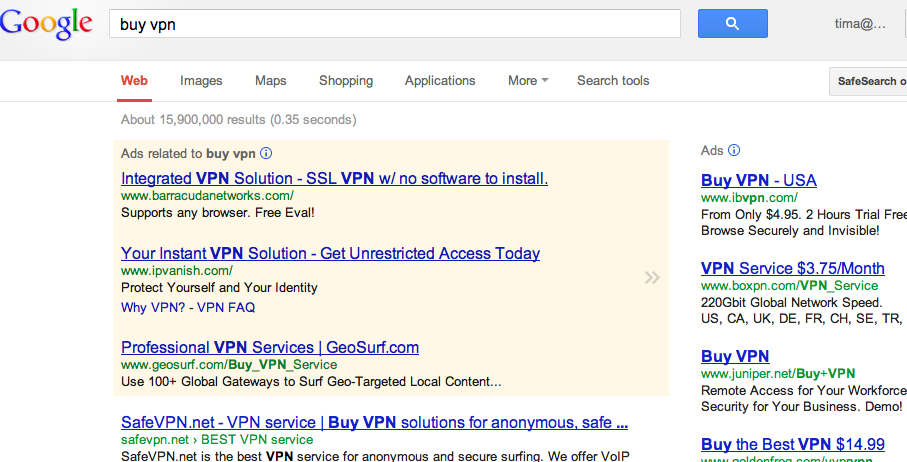Show Search tools options
This screenshot has height=462, width=907.
click(613, 81)
